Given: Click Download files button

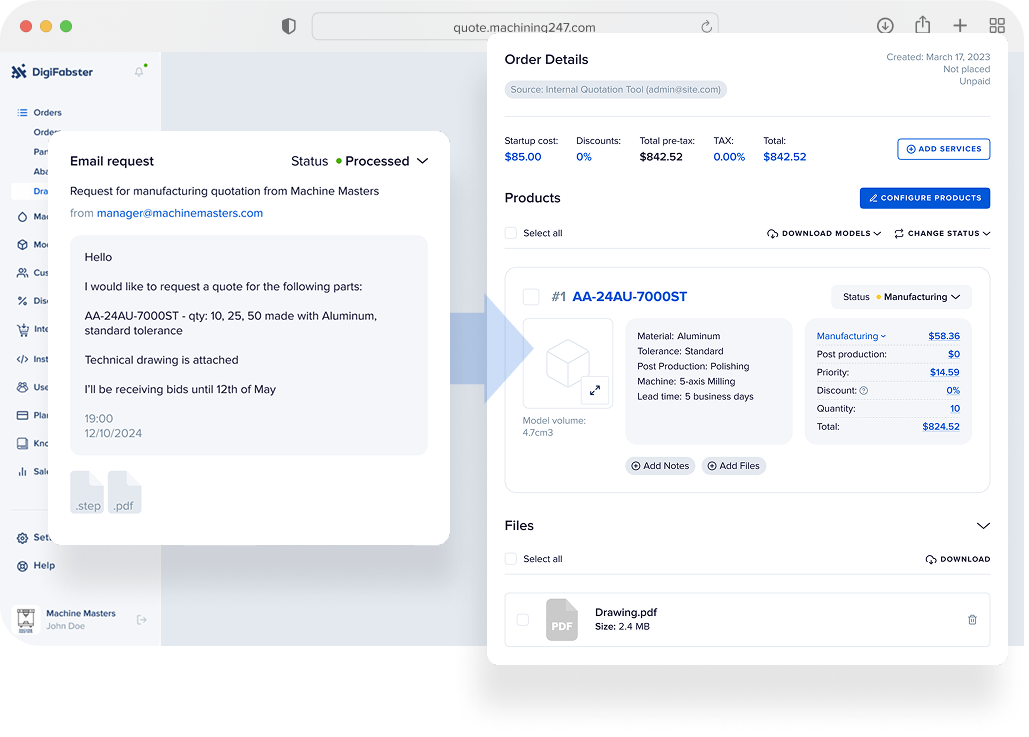Looking at the screenshot, I should (x=957, y=559).
